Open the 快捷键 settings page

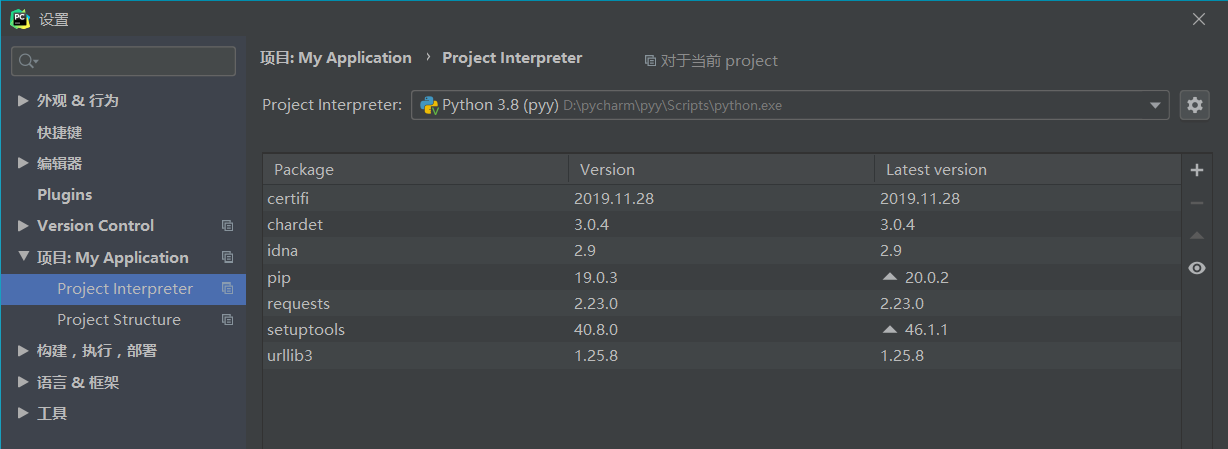tap(59, 132)
